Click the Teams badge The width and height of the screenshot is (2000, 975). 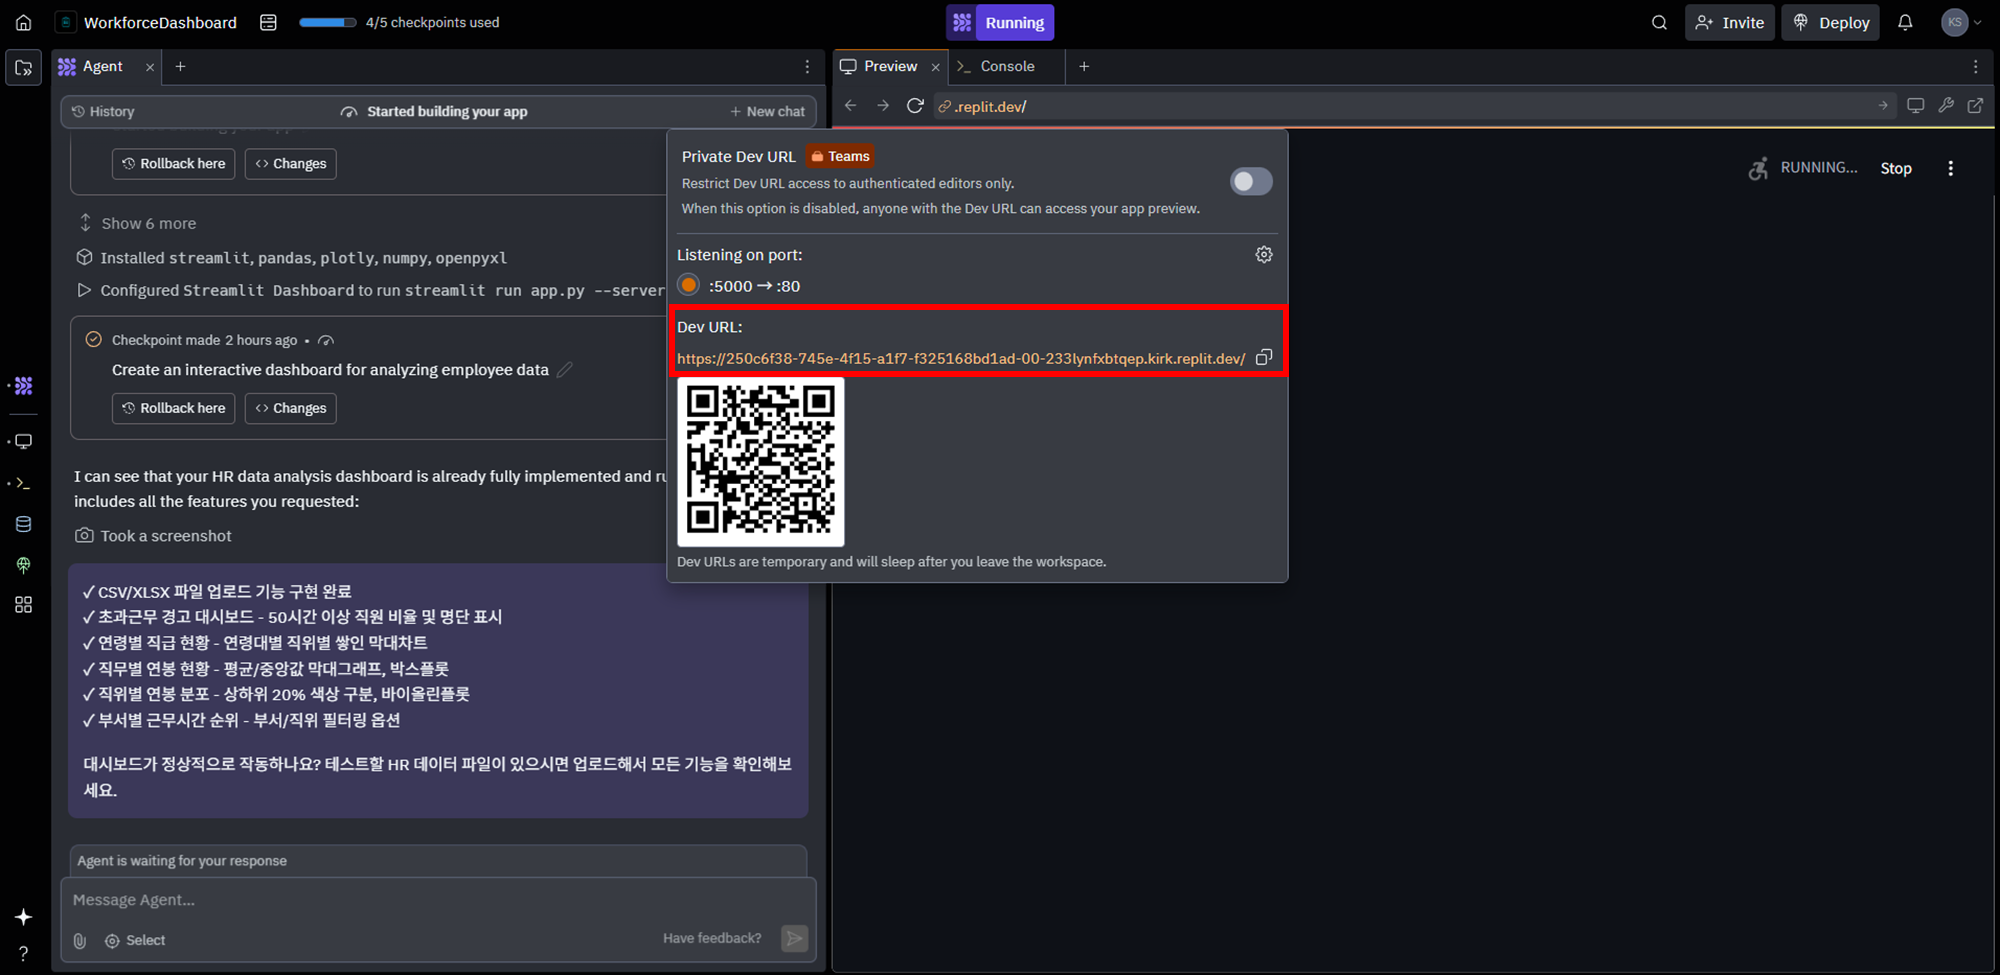(840, 156)
